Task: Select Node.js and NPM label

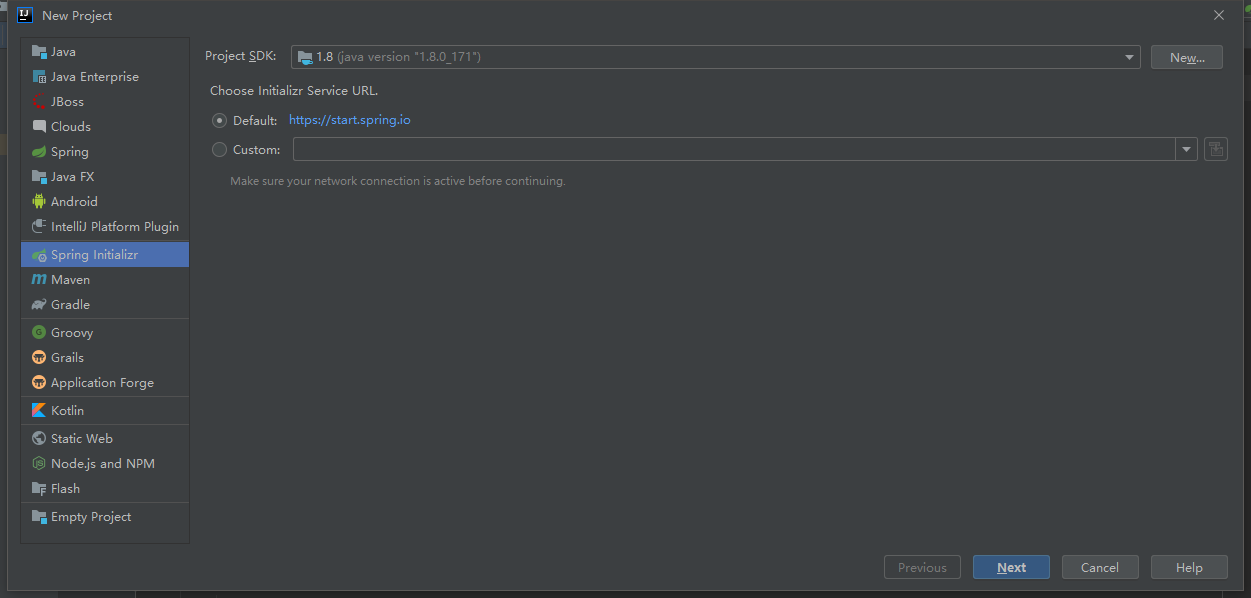Action: point(103,464)
